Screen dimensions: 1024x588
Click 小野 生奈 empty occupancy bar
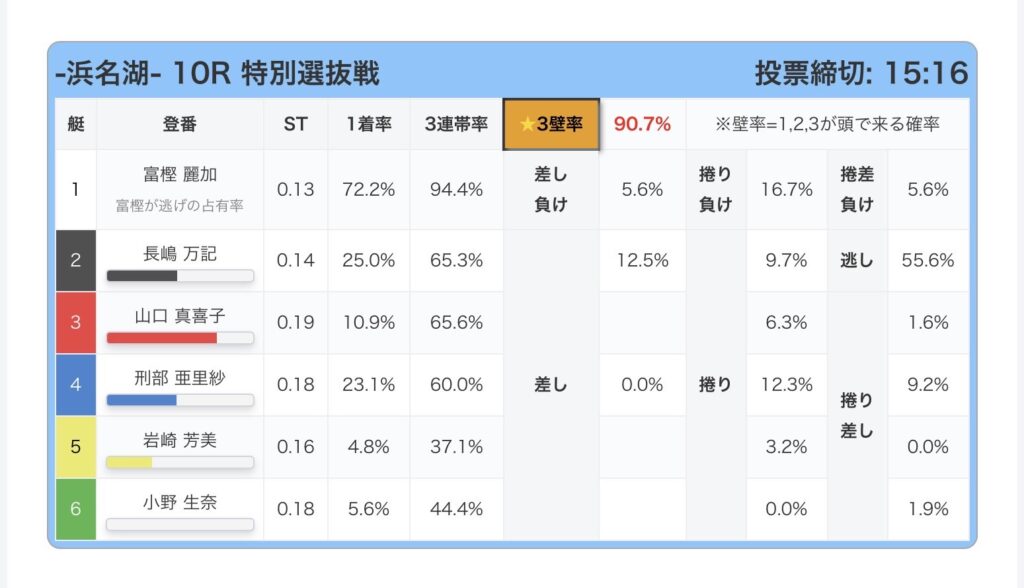pos(180,524)
